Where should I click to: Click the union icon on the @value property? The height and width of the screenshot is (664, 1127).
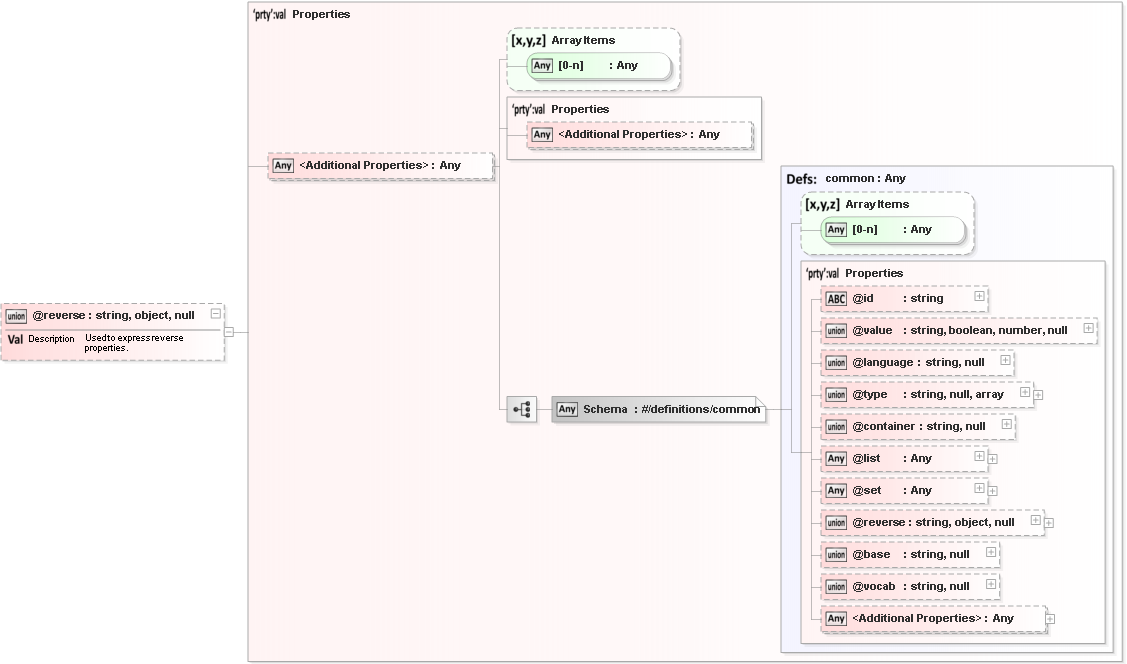(835, 330)
